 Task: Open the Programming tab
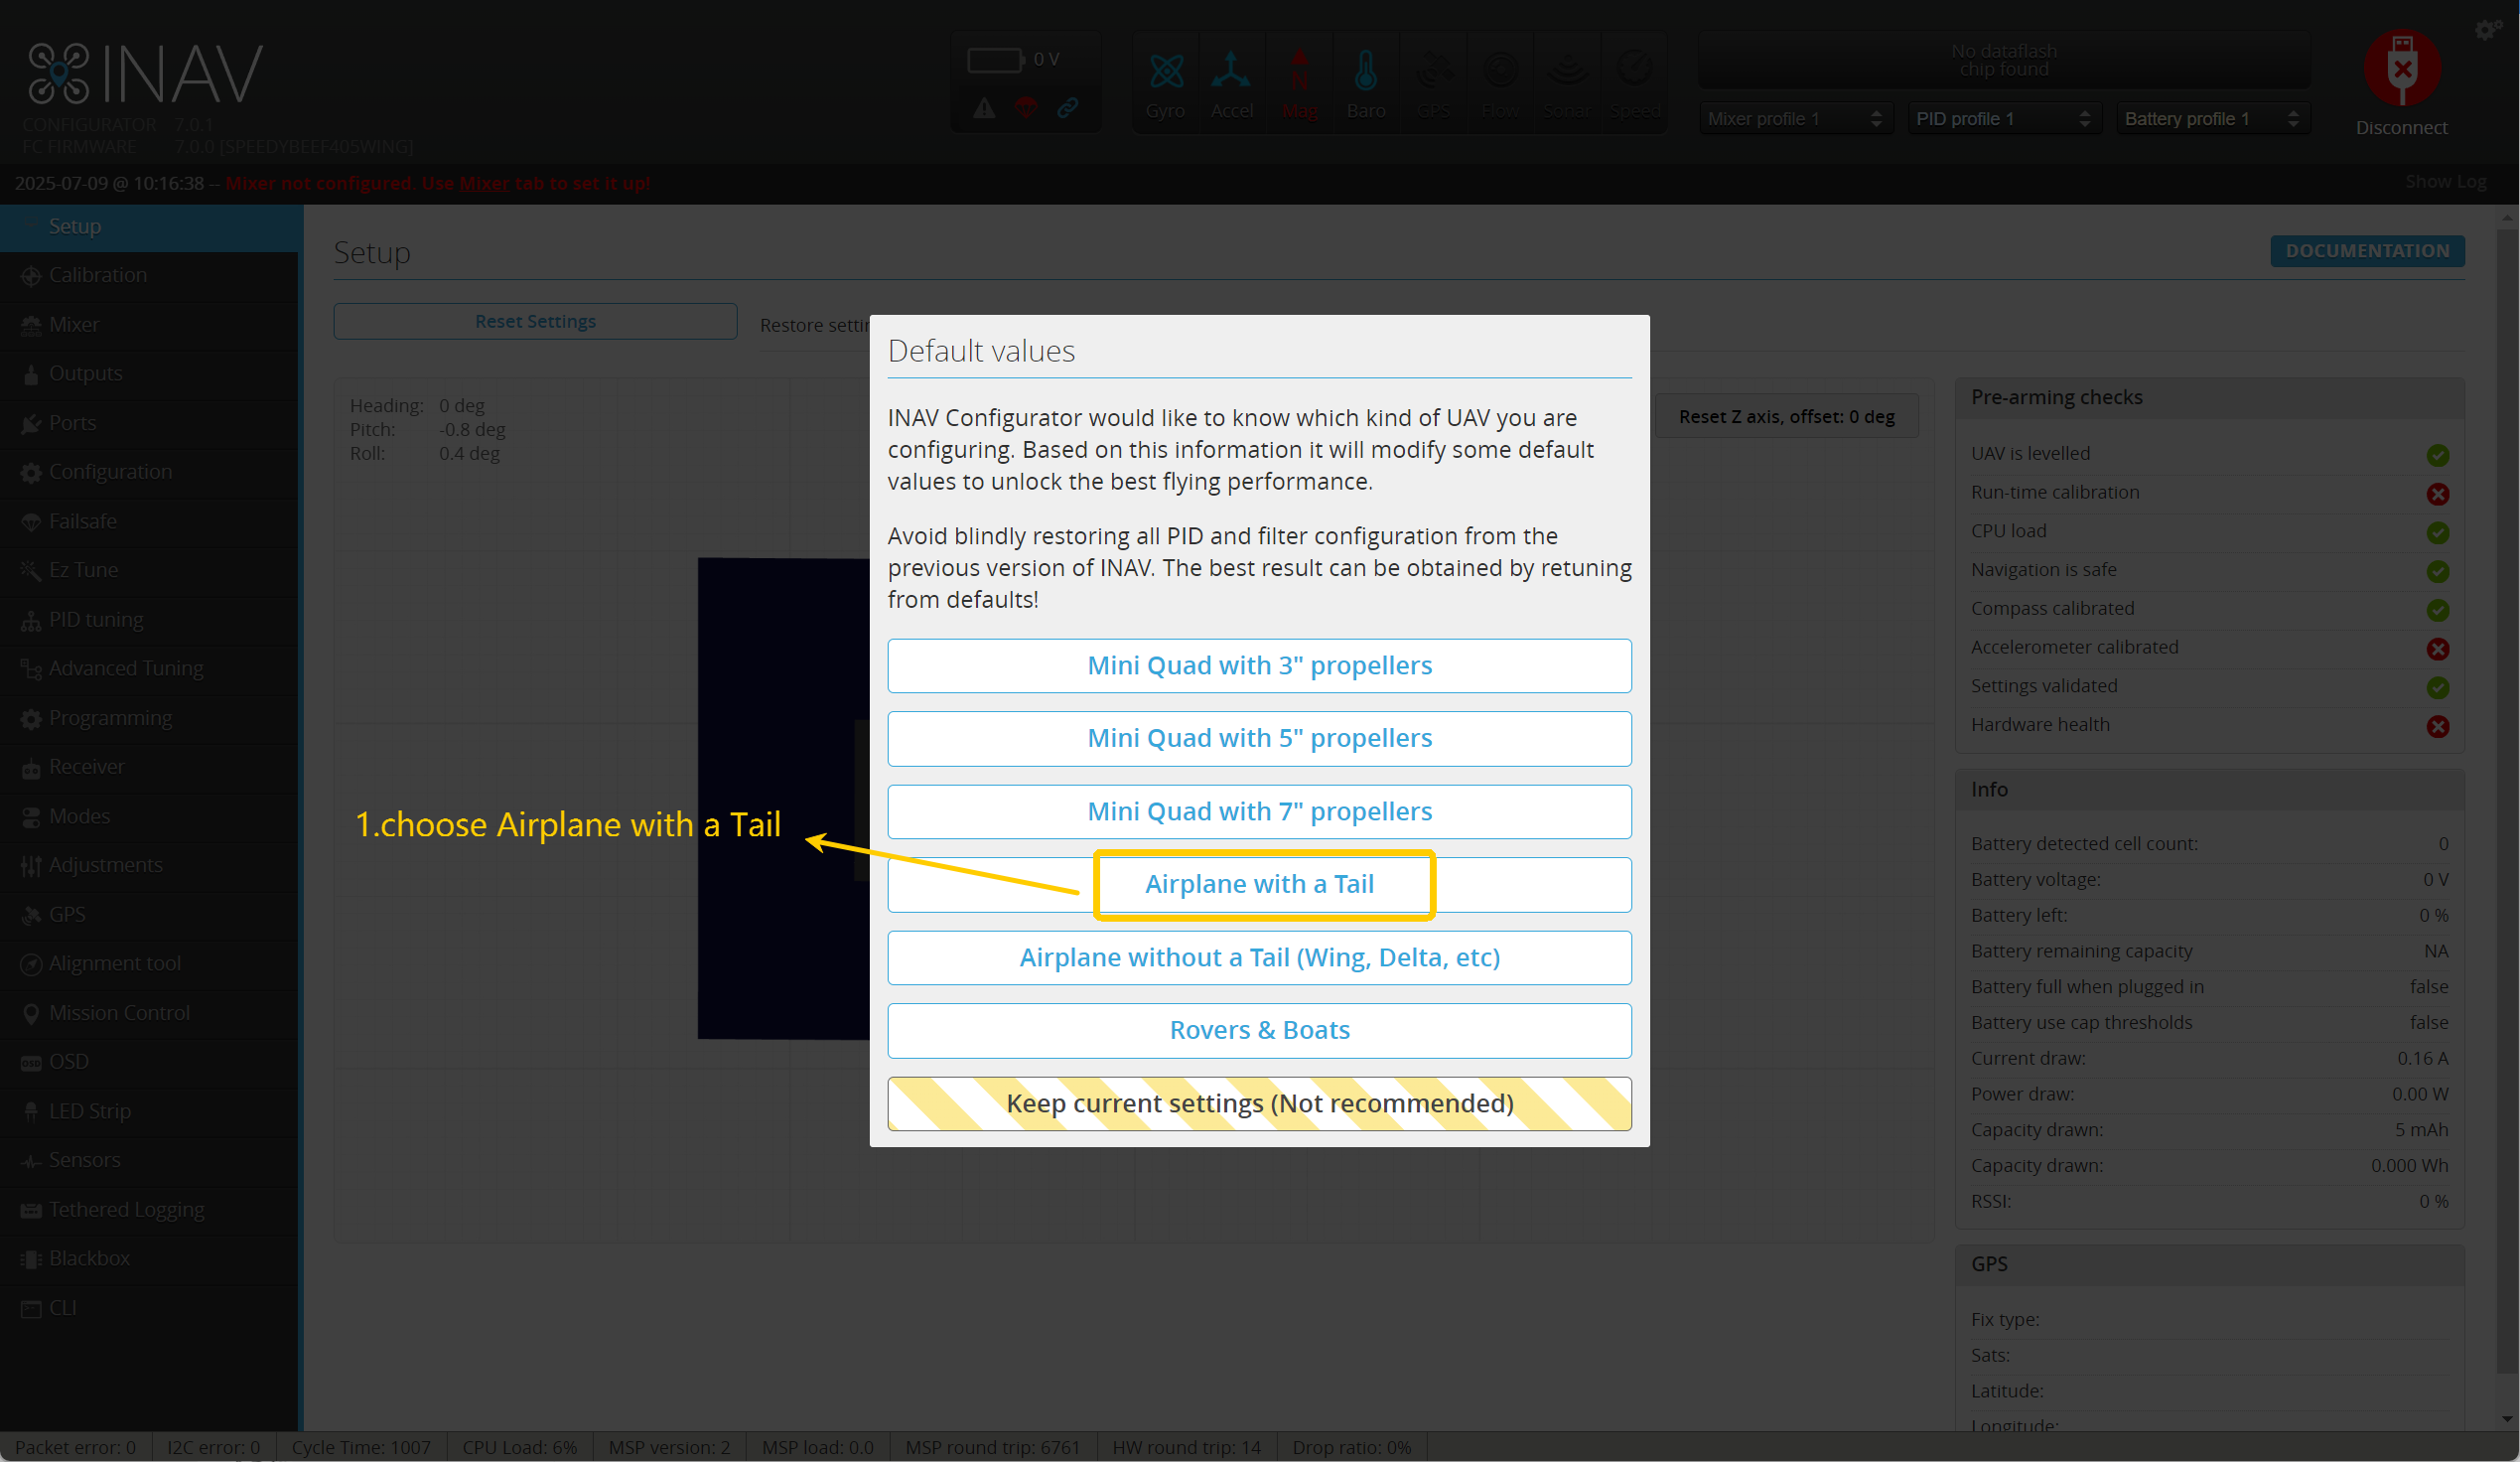[150, 718]
